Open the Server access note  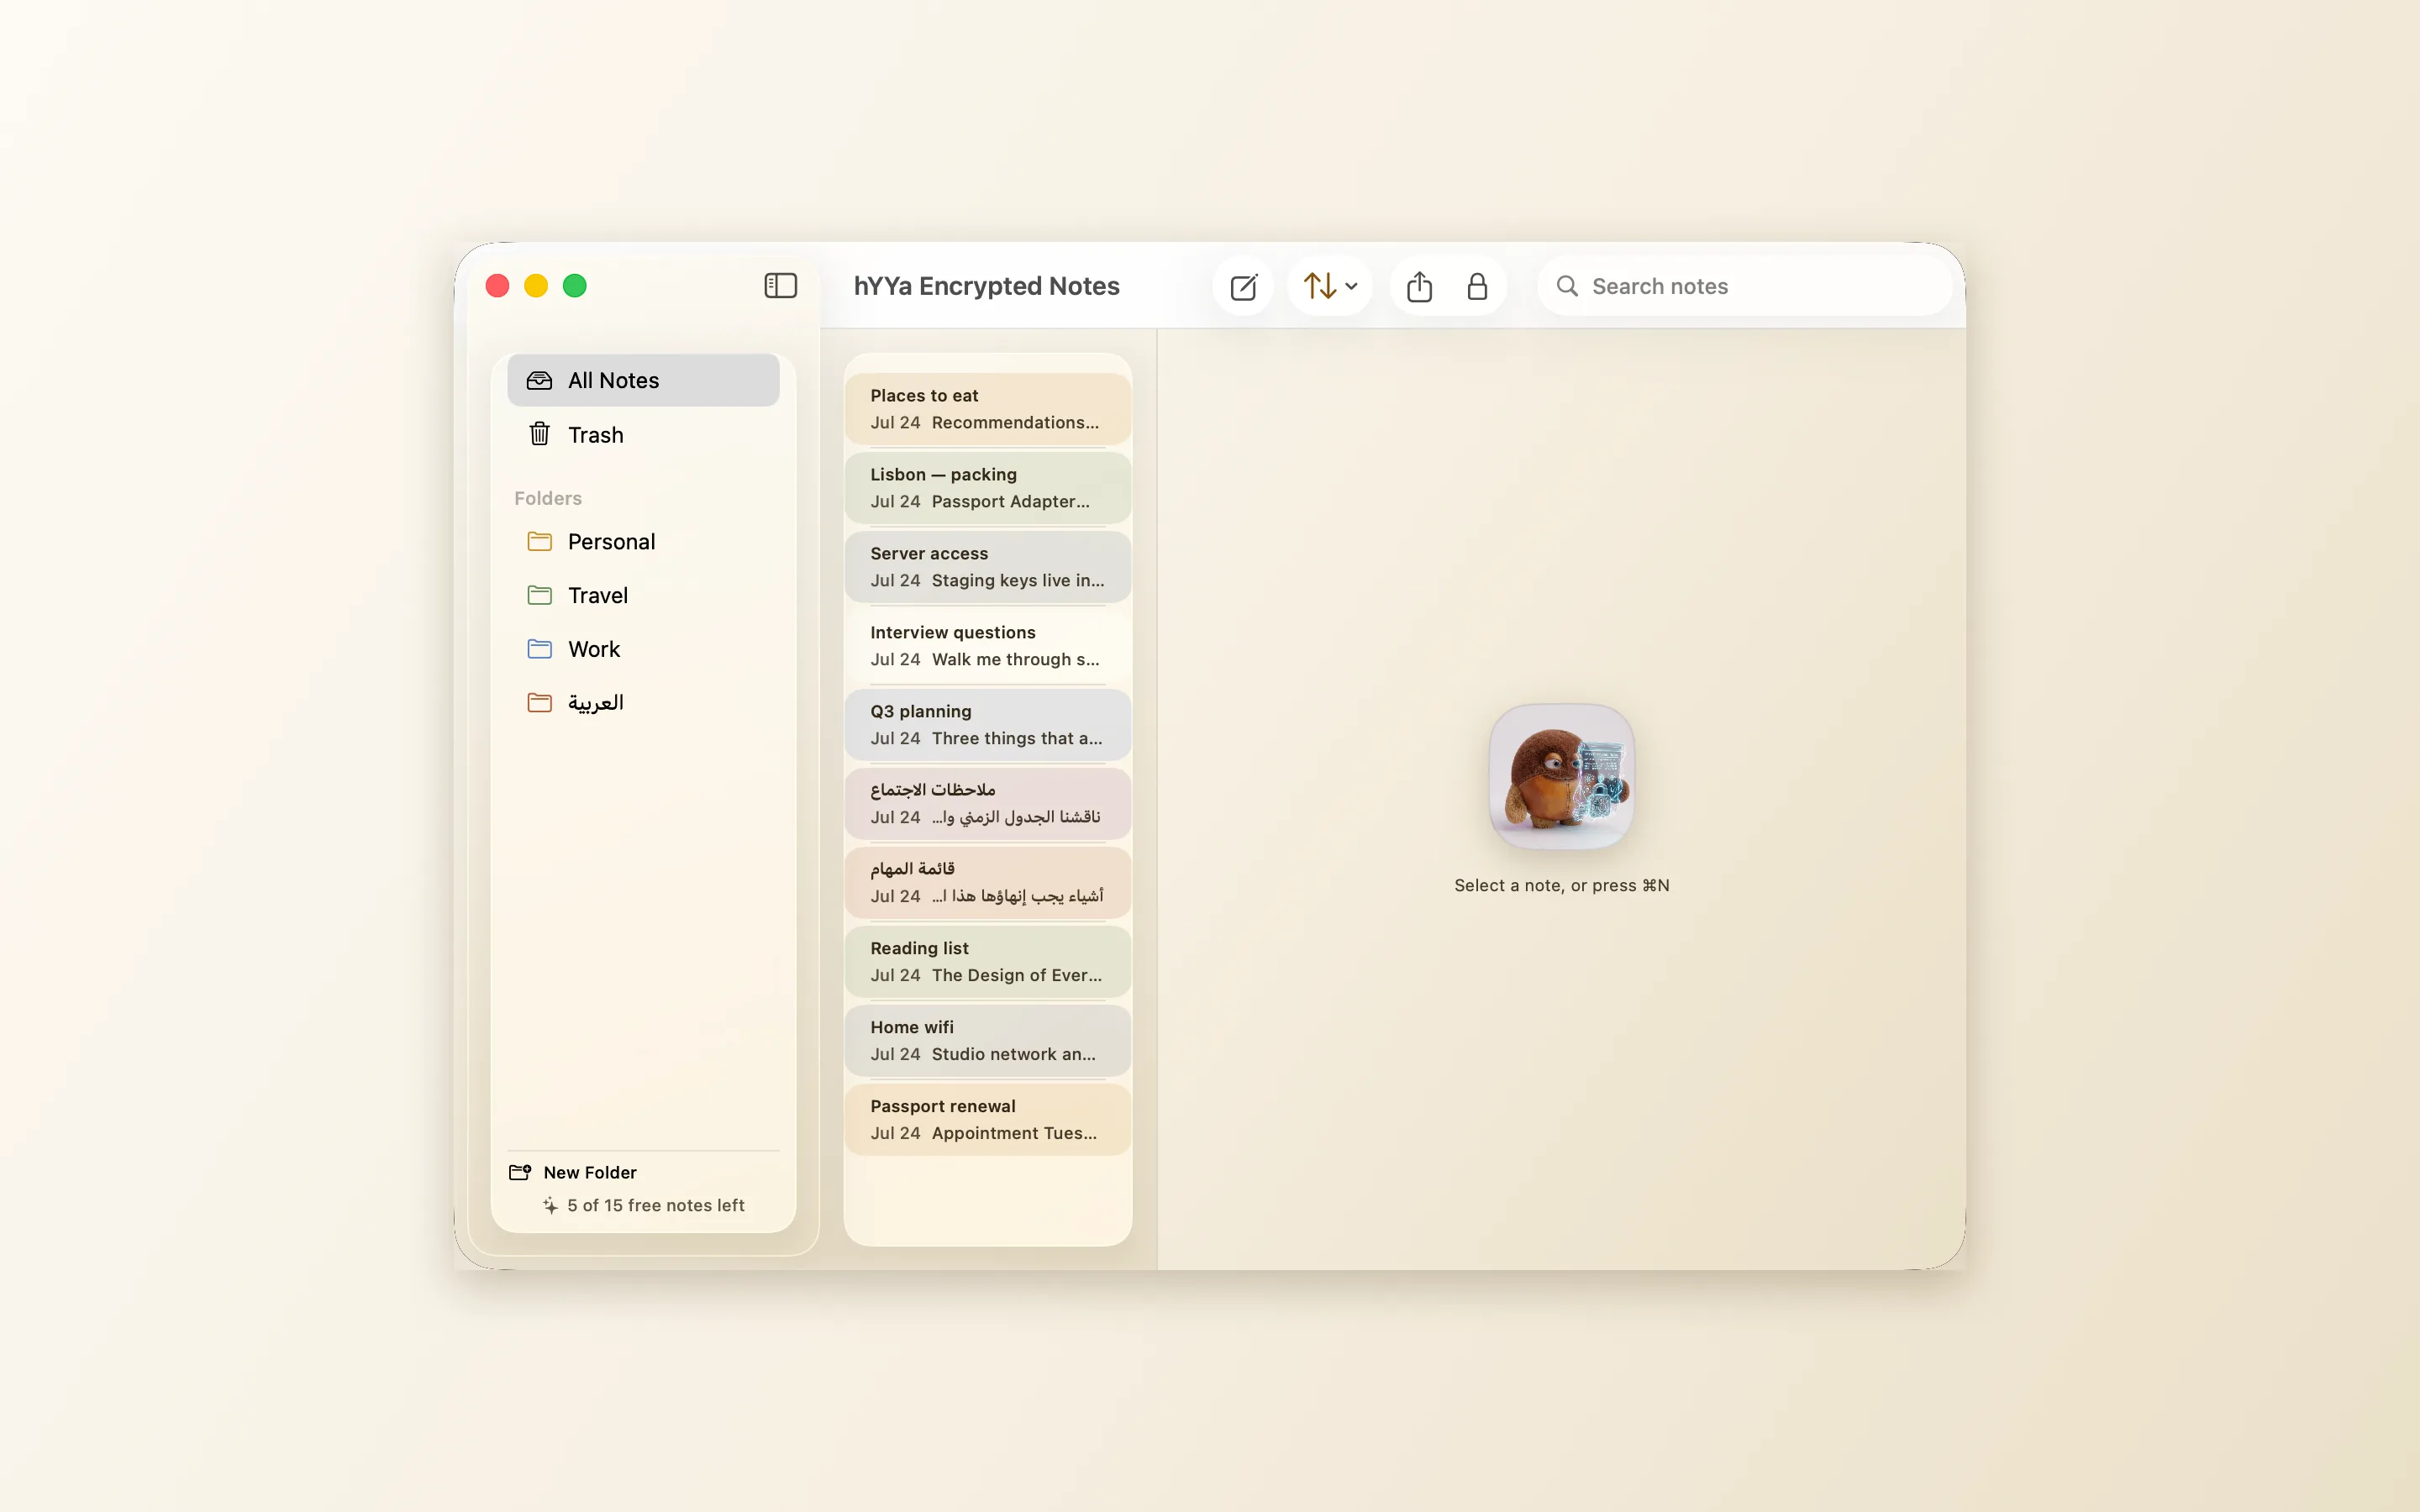[987, 567]
